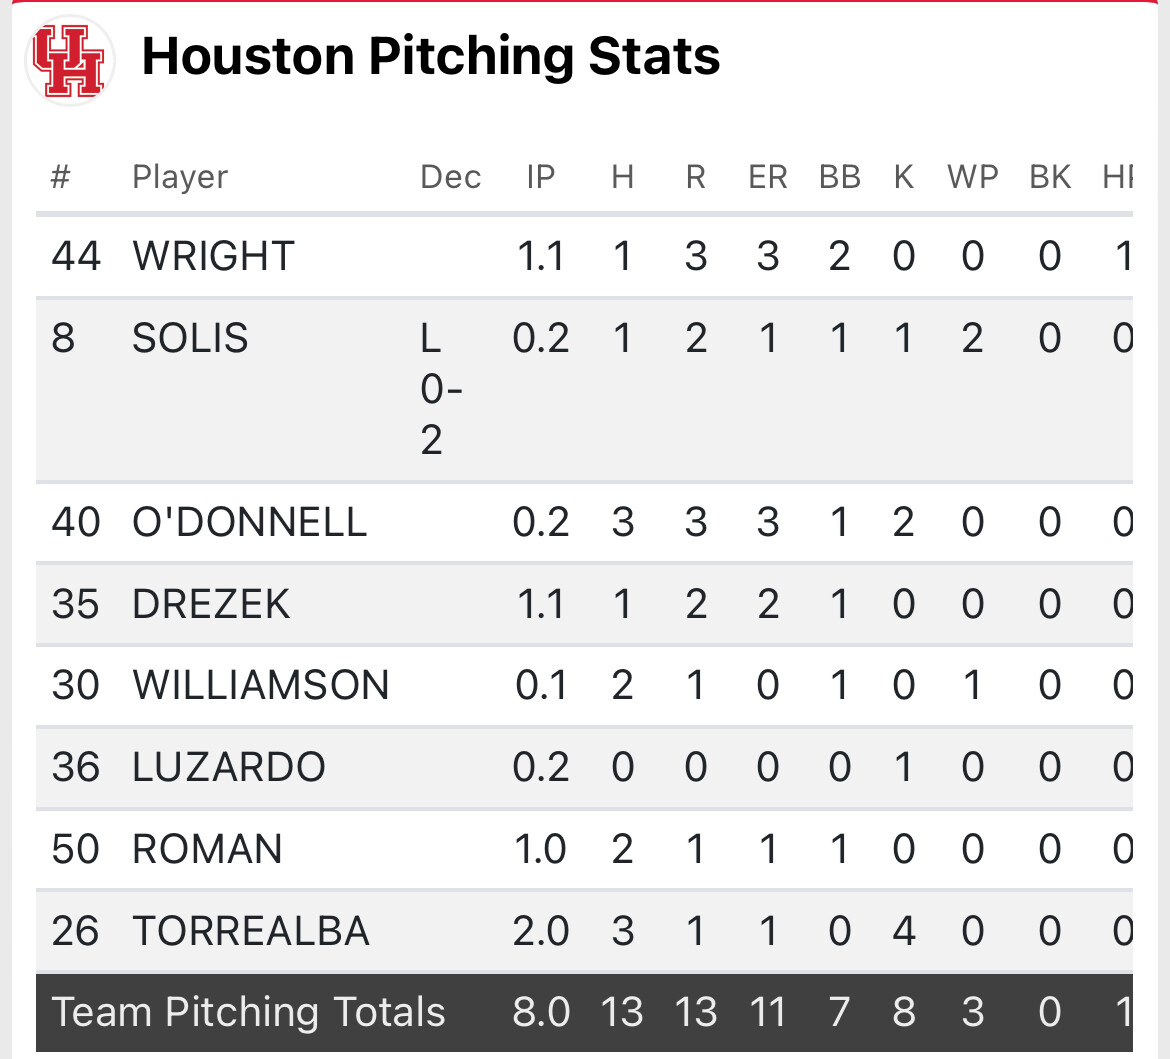Click the IP column header

[540, 177]
